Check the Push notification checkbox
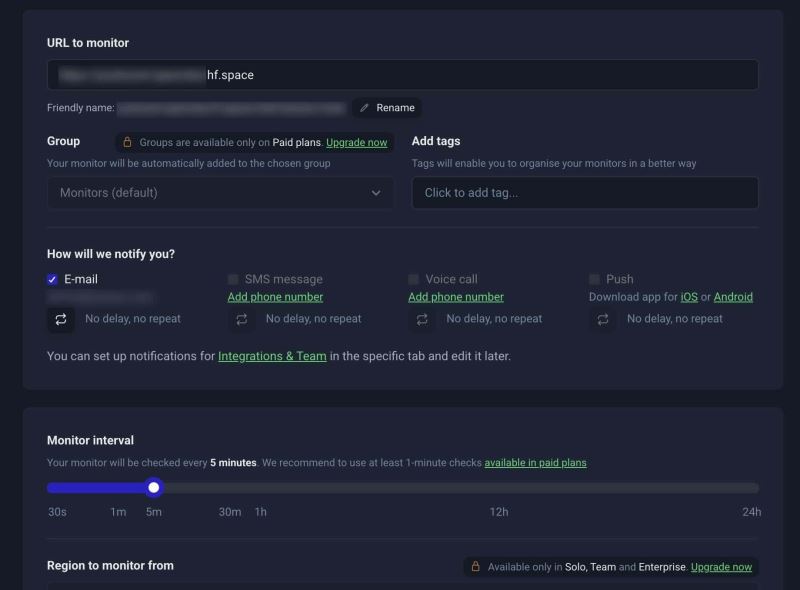Image resolution: width=800 pixels, height=590 pixels. [594, 280]
